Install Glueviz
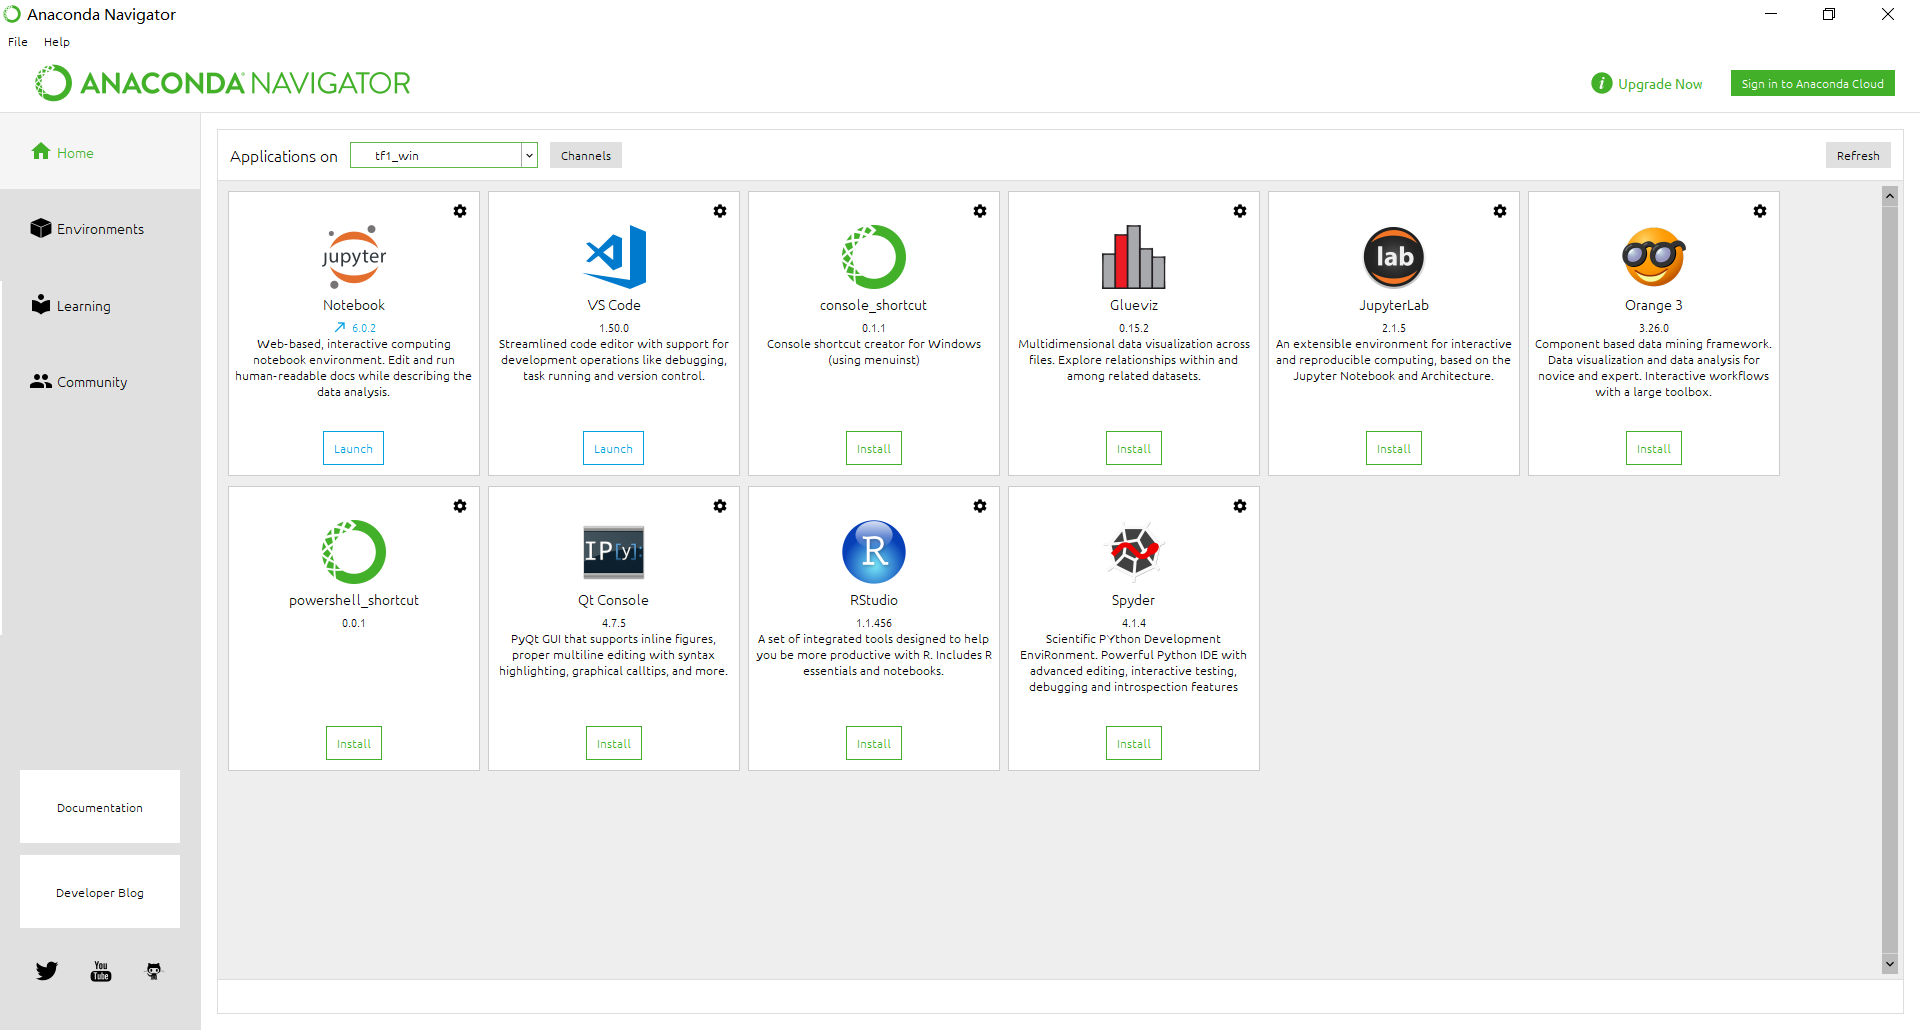1920x1030 pixels. pos(1134,449)
